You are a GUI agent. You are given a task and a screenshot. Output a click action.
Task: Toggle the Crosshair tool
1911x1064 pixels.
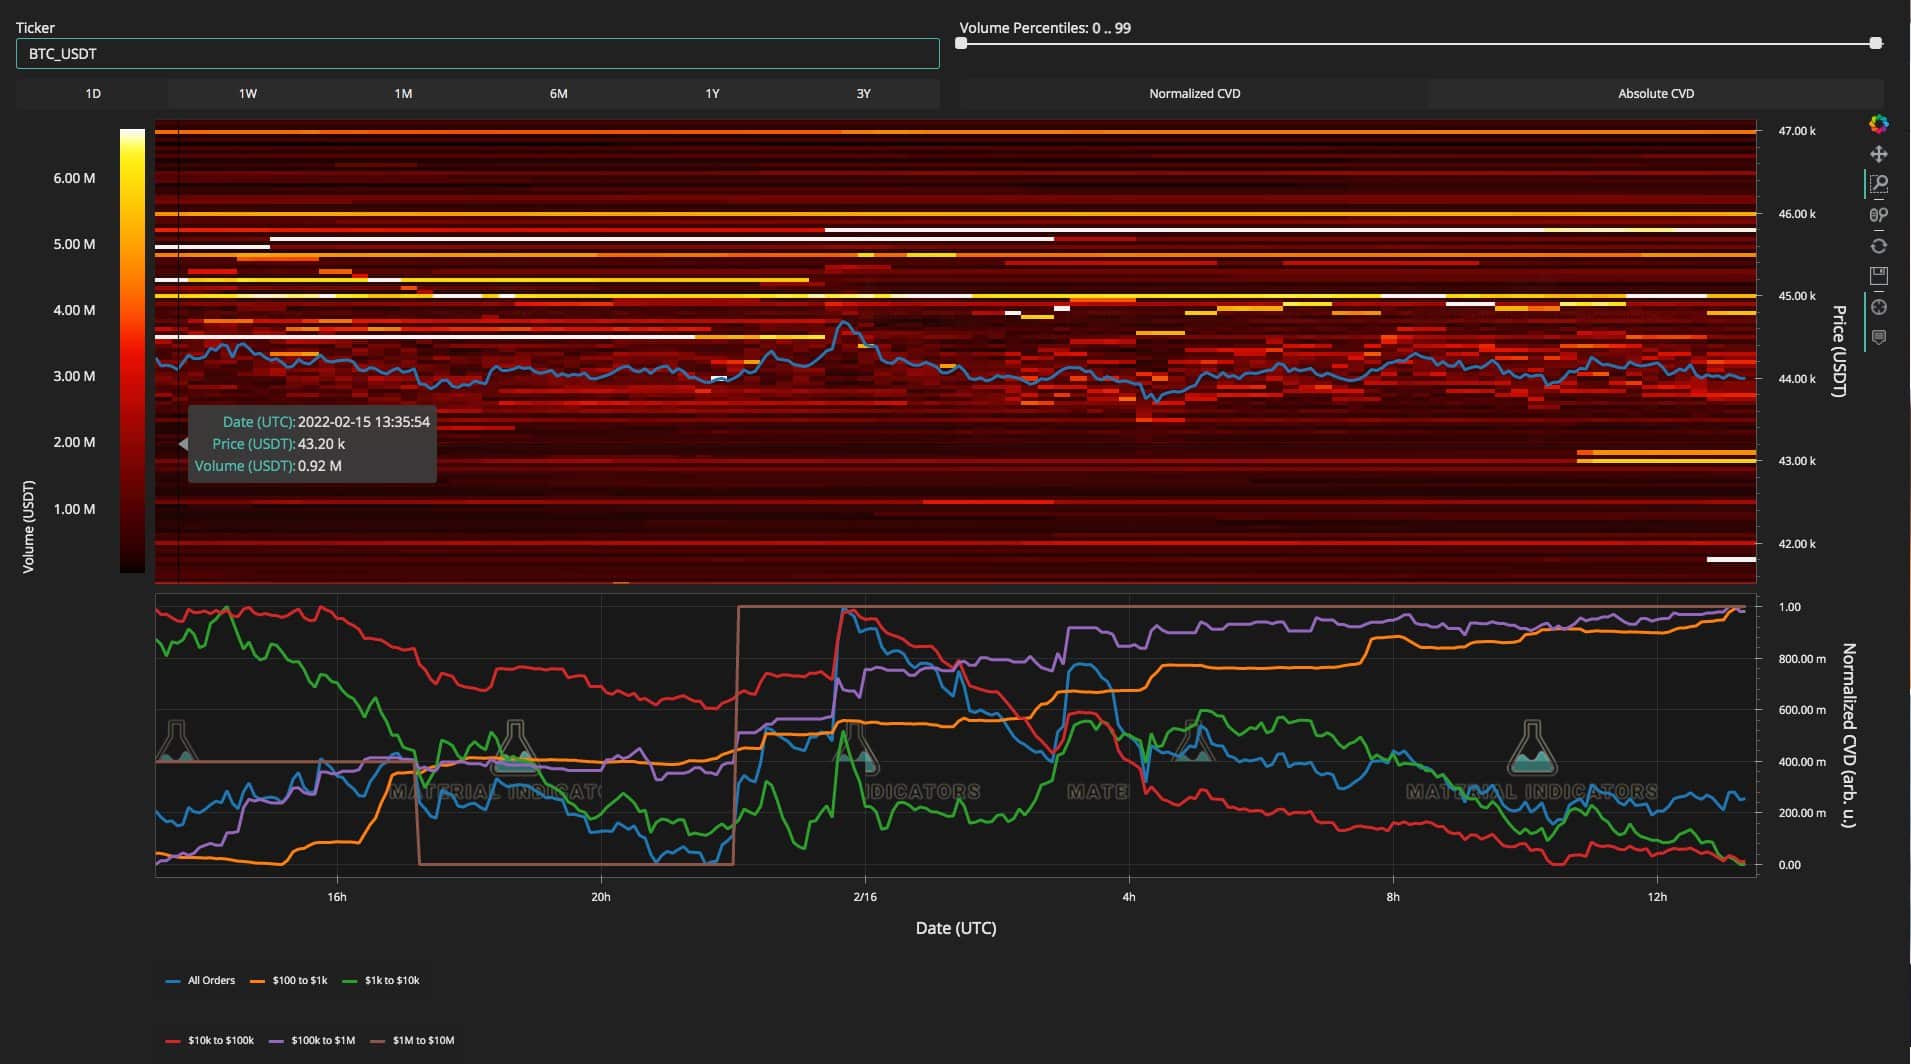[x=1878, y=307]
